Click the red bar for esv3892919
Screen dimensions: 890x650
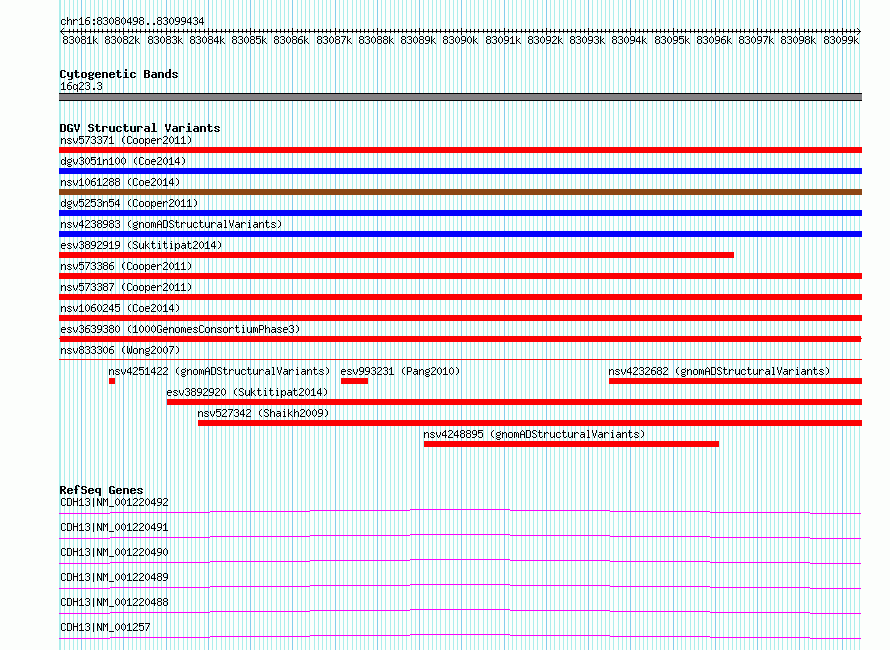(x=396, y=255)
